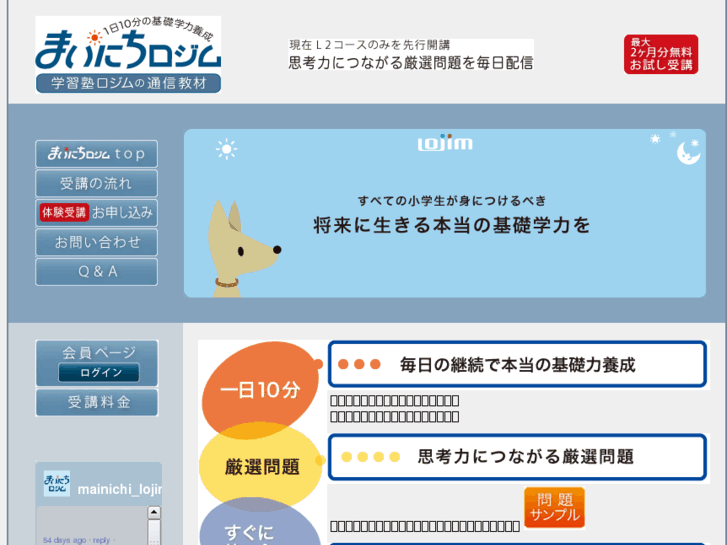727x545 pixels.
Task: Open the 受講の流れ menu item
Action: tap(96, 183)
